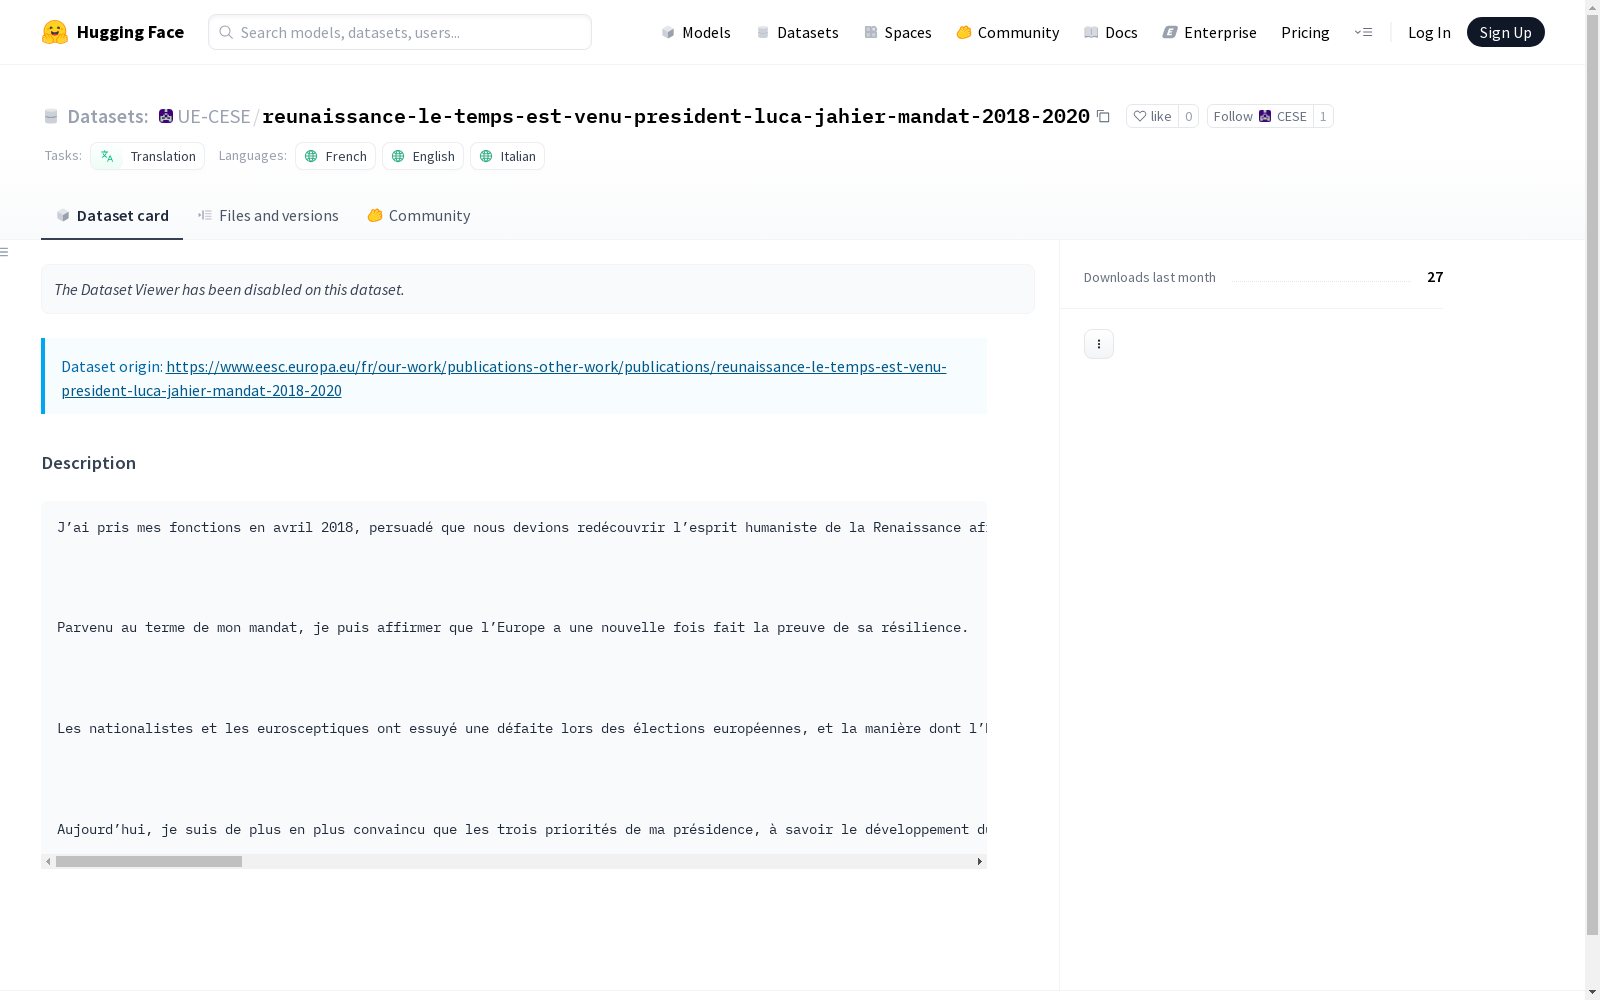Open the Community nav item

pos(1008,32)
